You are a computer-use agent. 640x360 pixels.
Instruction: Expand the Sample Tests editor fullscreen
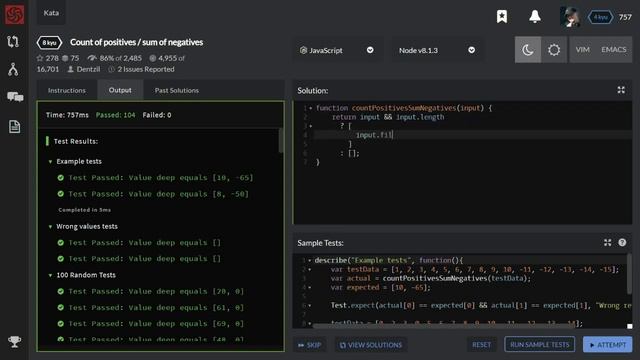(607, 242)
